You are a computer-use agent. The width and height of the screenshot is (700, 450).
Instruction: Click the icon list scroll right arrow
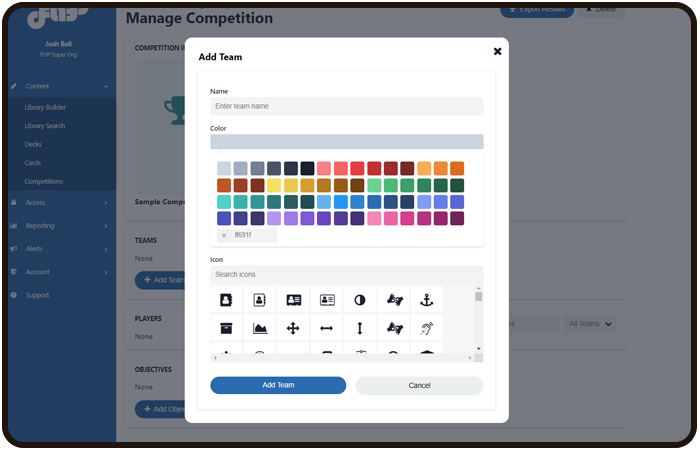coord(470,358)
